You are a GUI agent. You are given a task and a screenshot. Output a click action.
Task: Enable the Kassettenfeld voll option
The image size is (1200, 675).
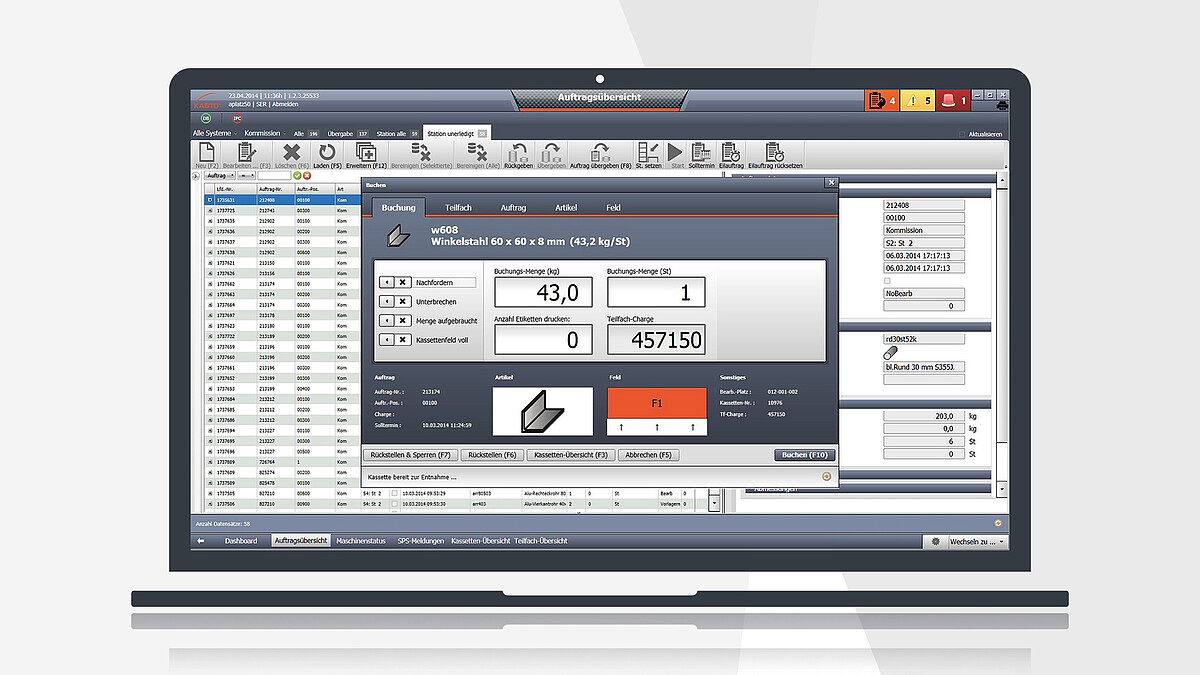(x=394, y=340)
